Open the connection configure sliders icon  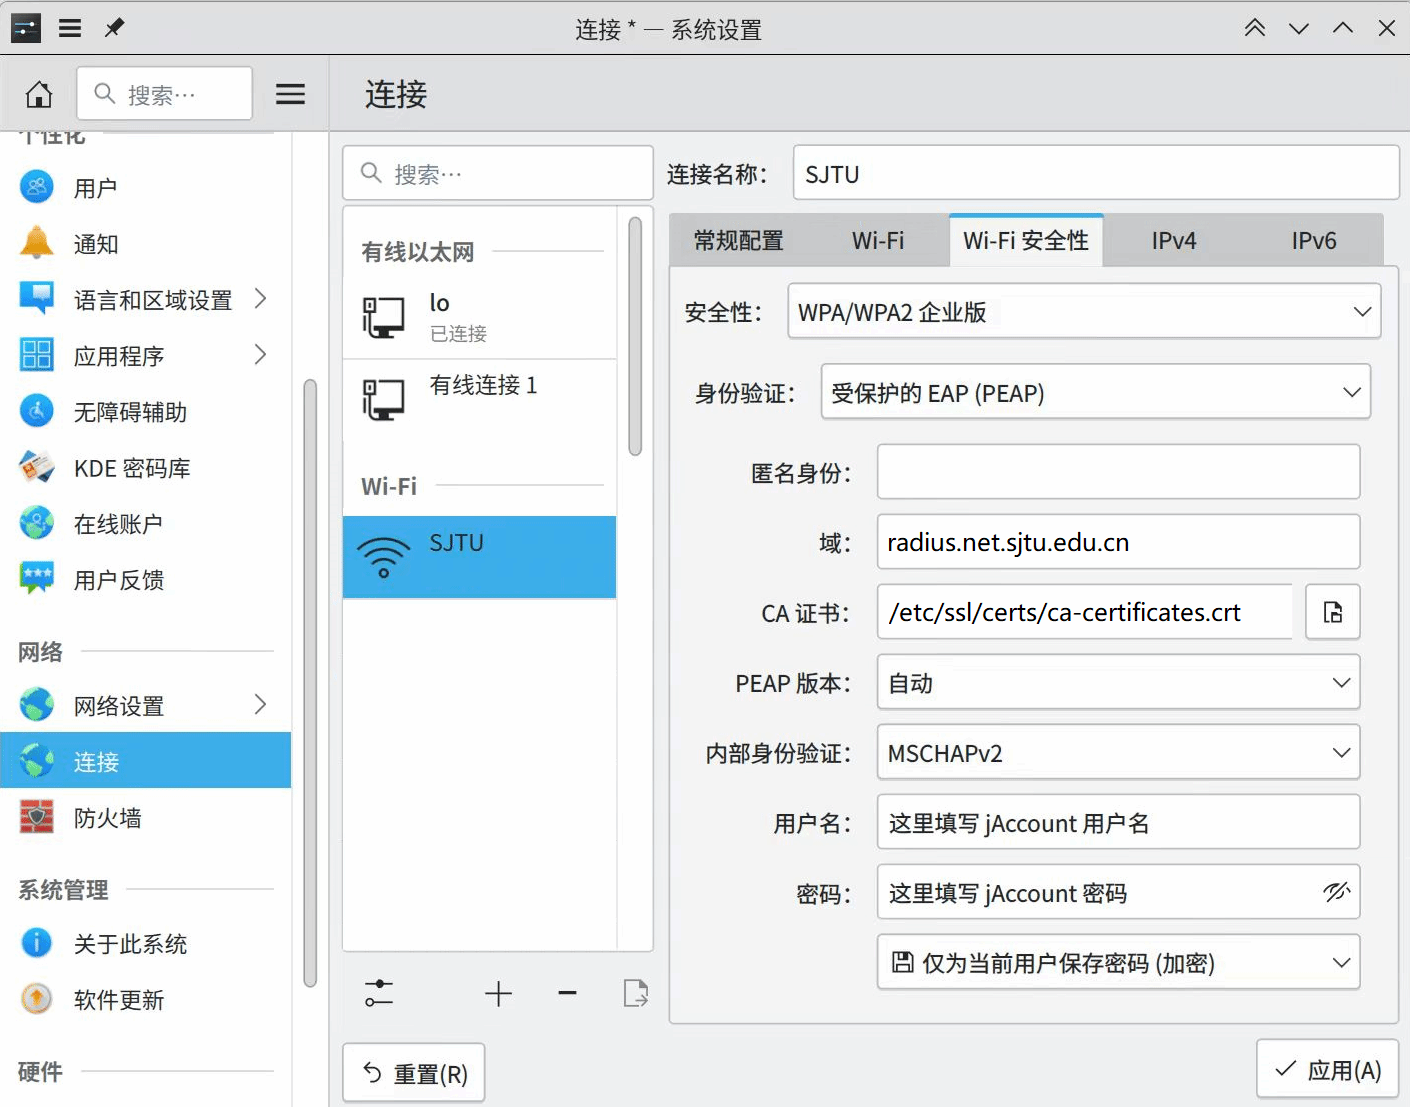pos(379,993)
